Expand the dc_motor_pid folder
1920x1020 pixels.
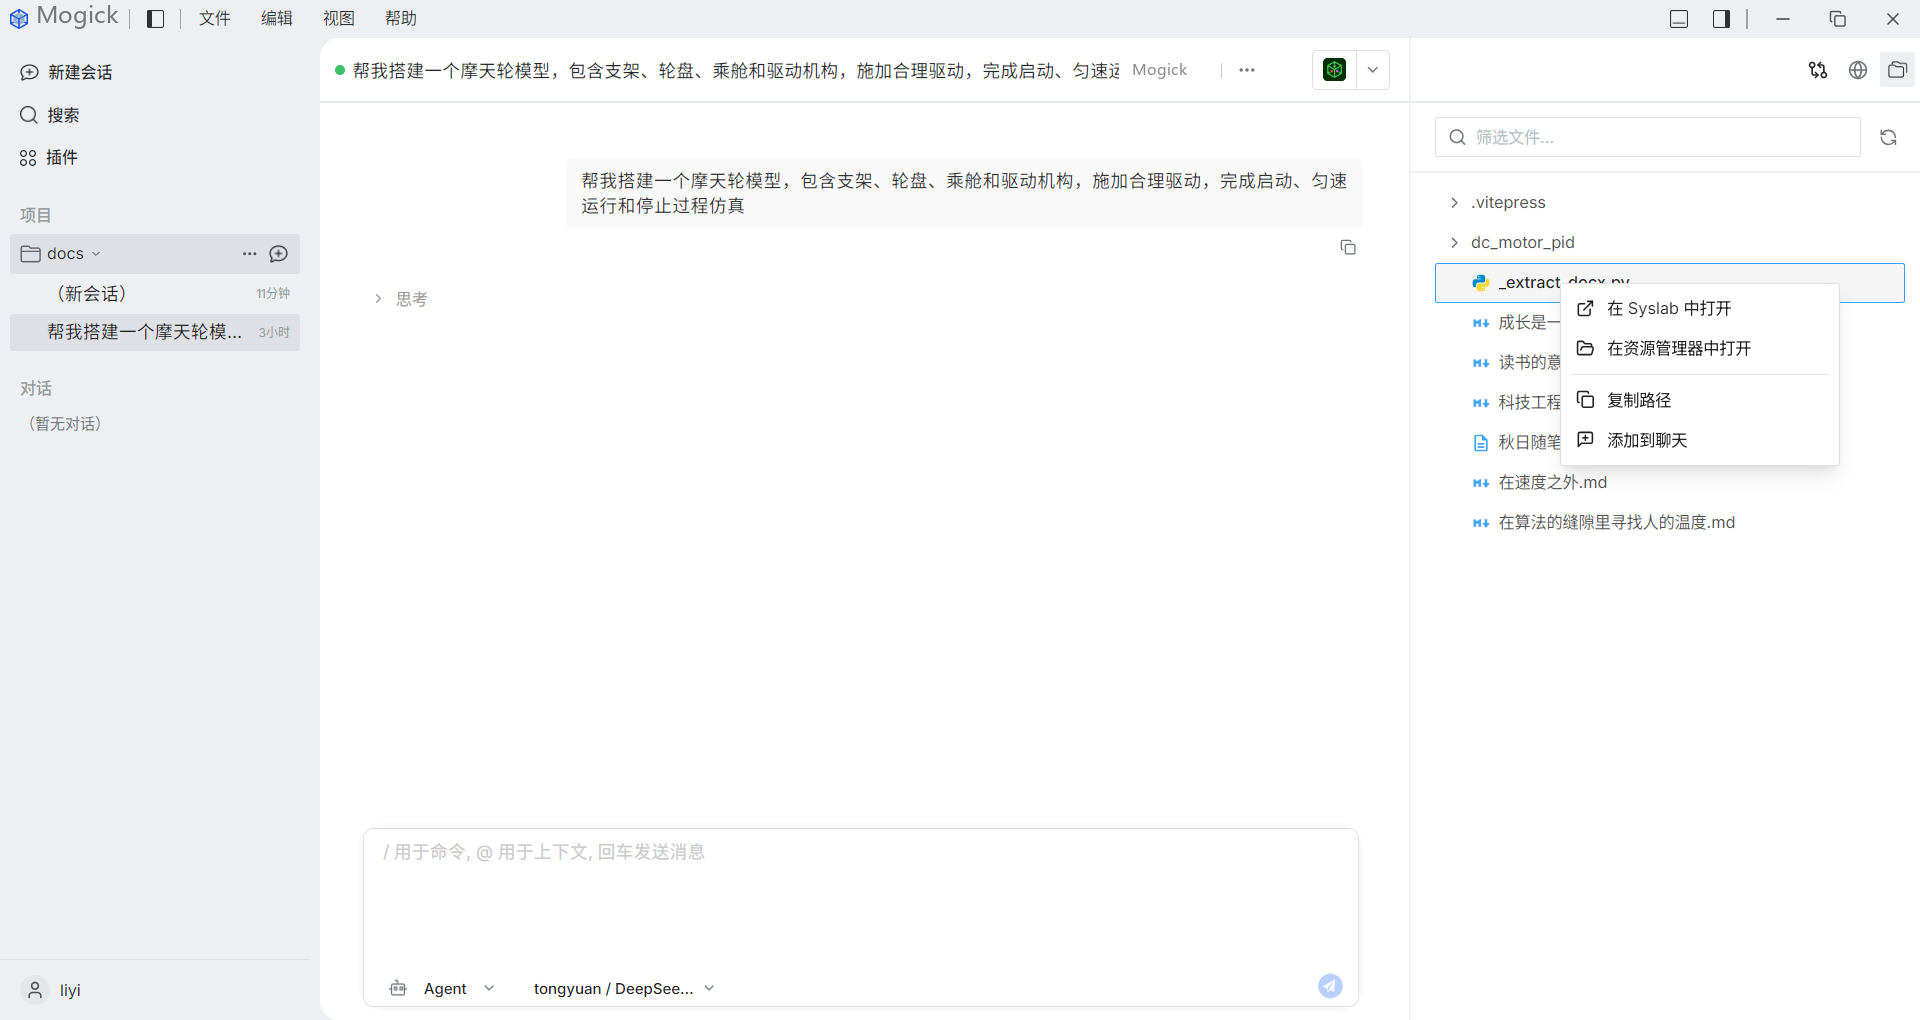(x=1670, y=242)
